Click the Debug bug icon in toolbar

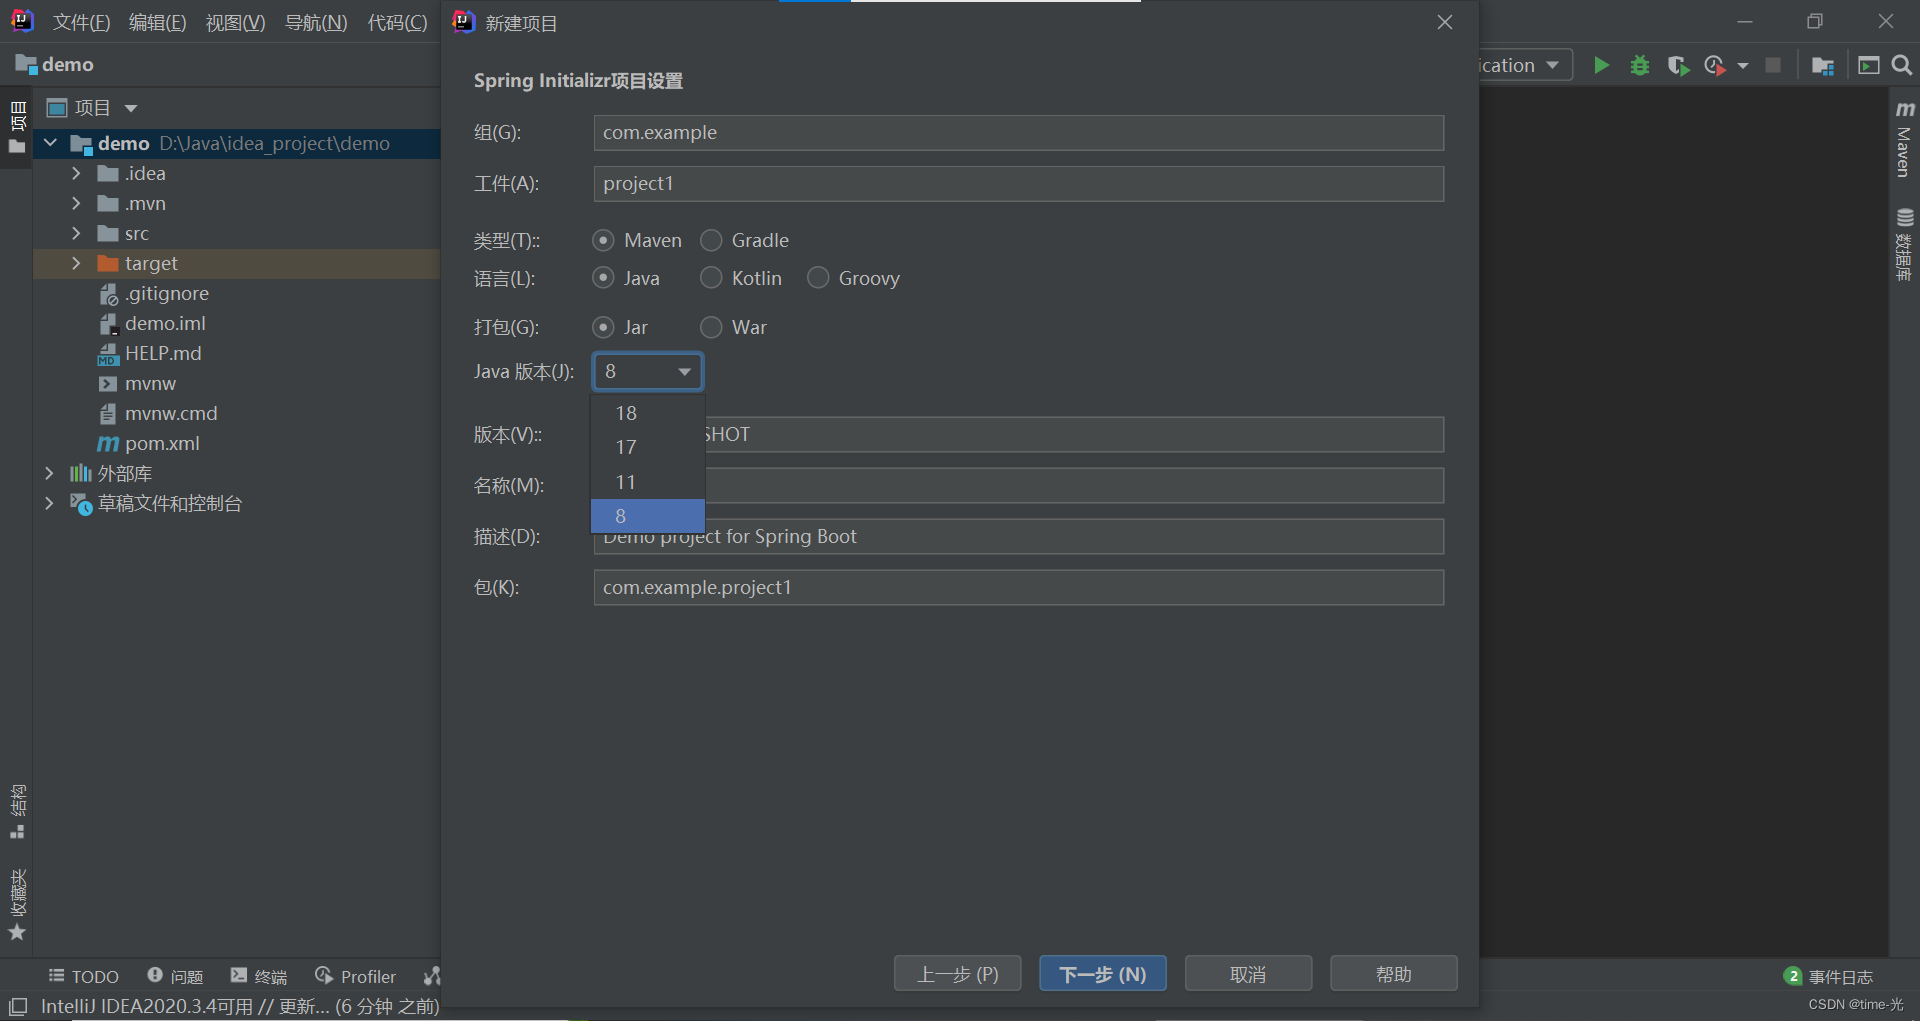1640,65
